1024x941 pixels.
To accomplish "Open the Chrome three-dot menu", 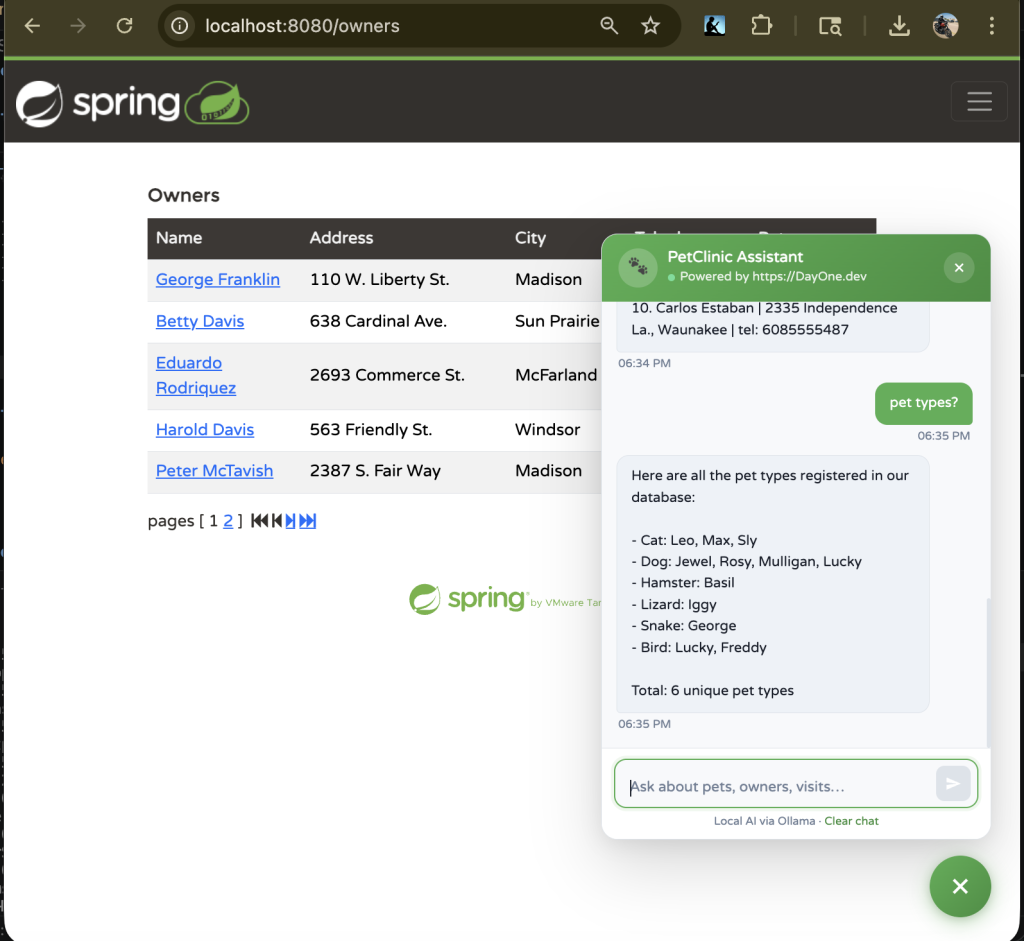I will point(992,26).
